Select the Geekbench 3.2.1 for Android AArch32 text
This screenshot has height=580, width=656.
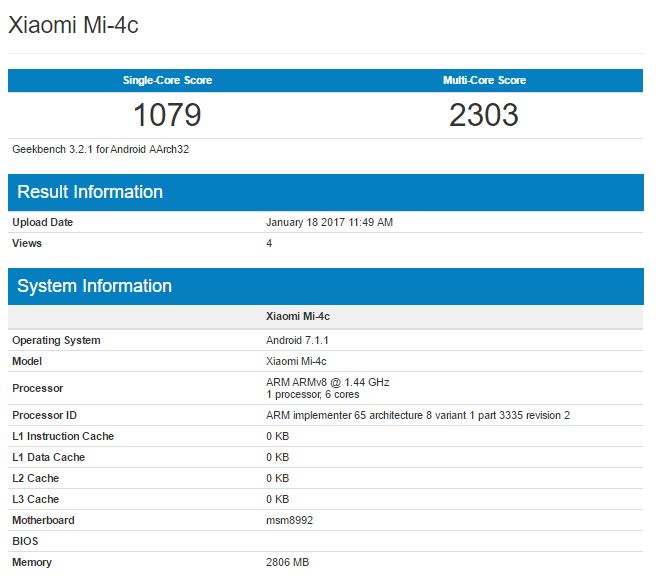click(100, 149)
